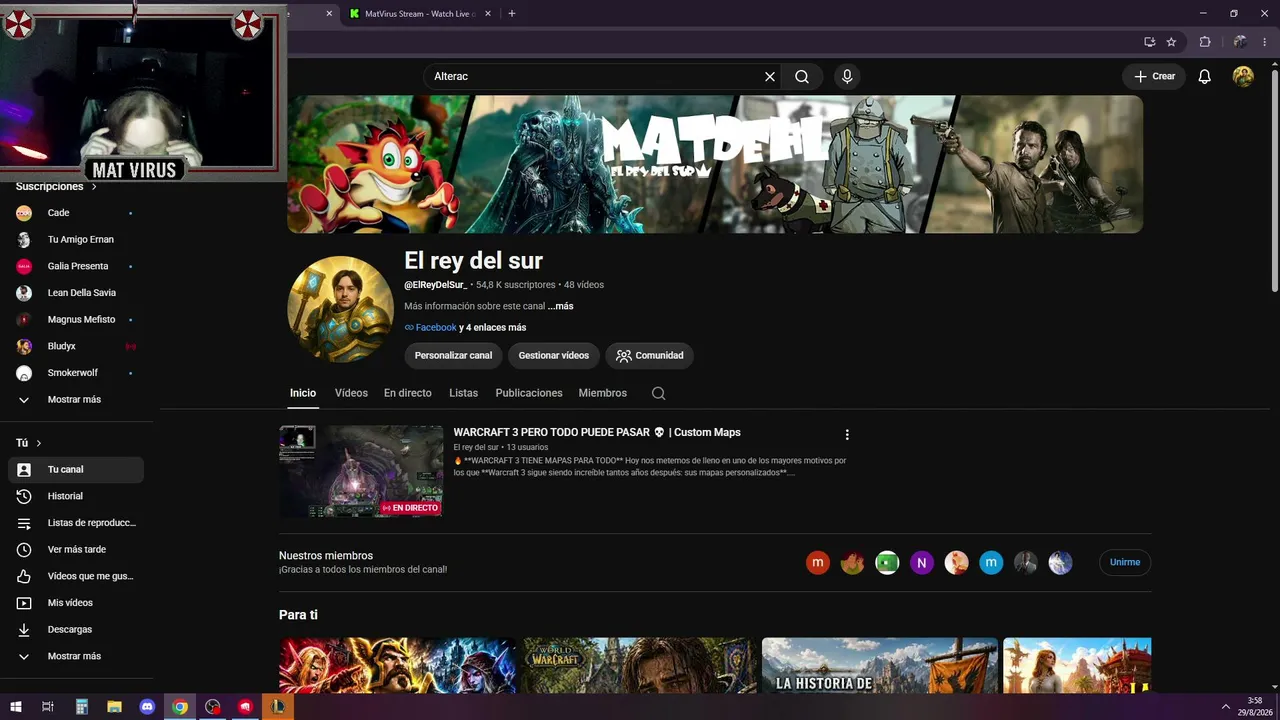Open the Warcraft 3 live stream thumbnail
Image resolution: width=1280 pixels, height=720 pixels.
361,471
